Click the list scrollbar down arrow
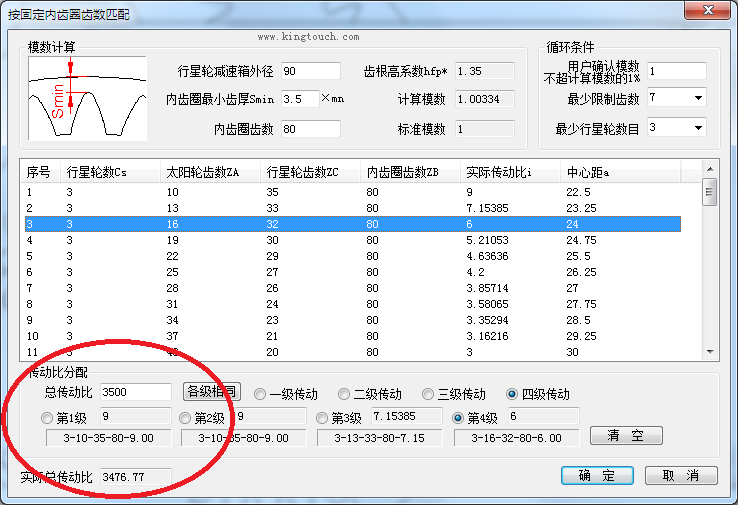The height and width of the screenshot is (508, 738). click(x=710, y=352)
